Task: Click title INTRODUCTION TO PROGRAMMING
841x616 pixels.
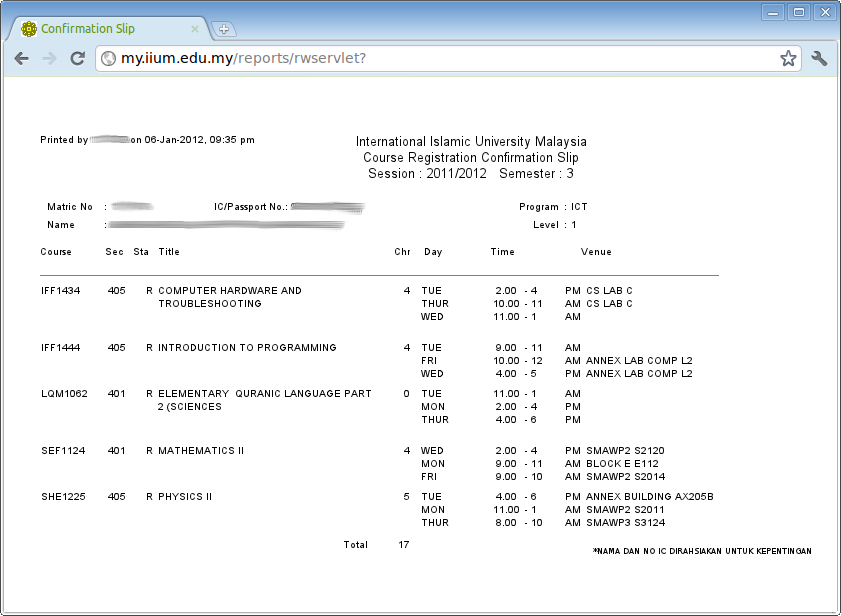Action: click(247, 348)
